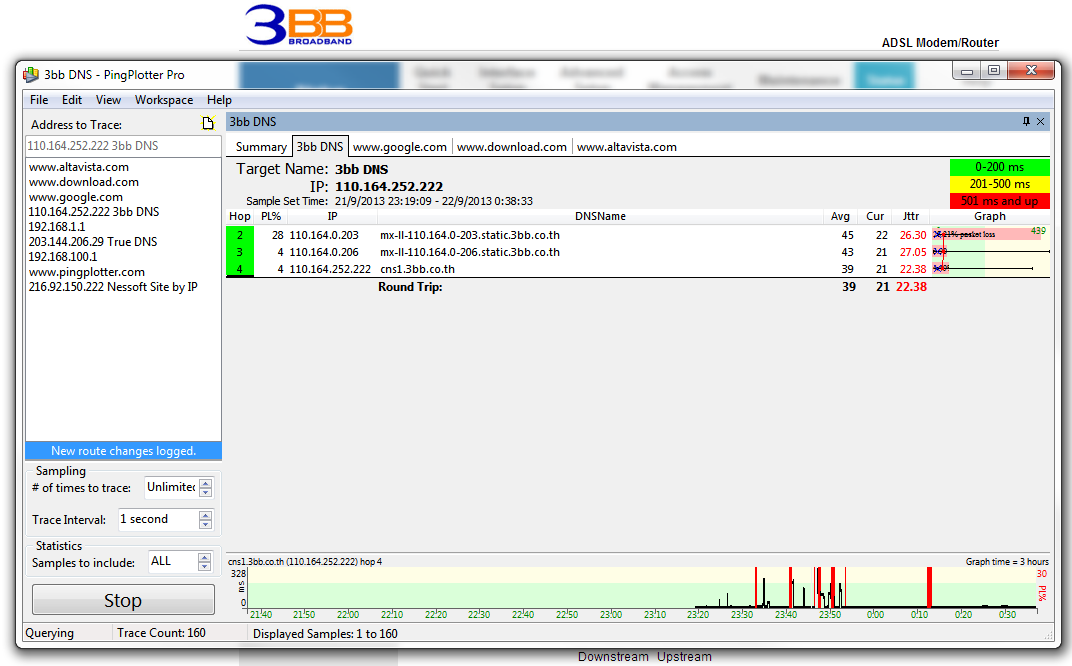Click the Avg column header
Image resolution: width=1072 pixels, height=666 pixels.
[840, 216]
